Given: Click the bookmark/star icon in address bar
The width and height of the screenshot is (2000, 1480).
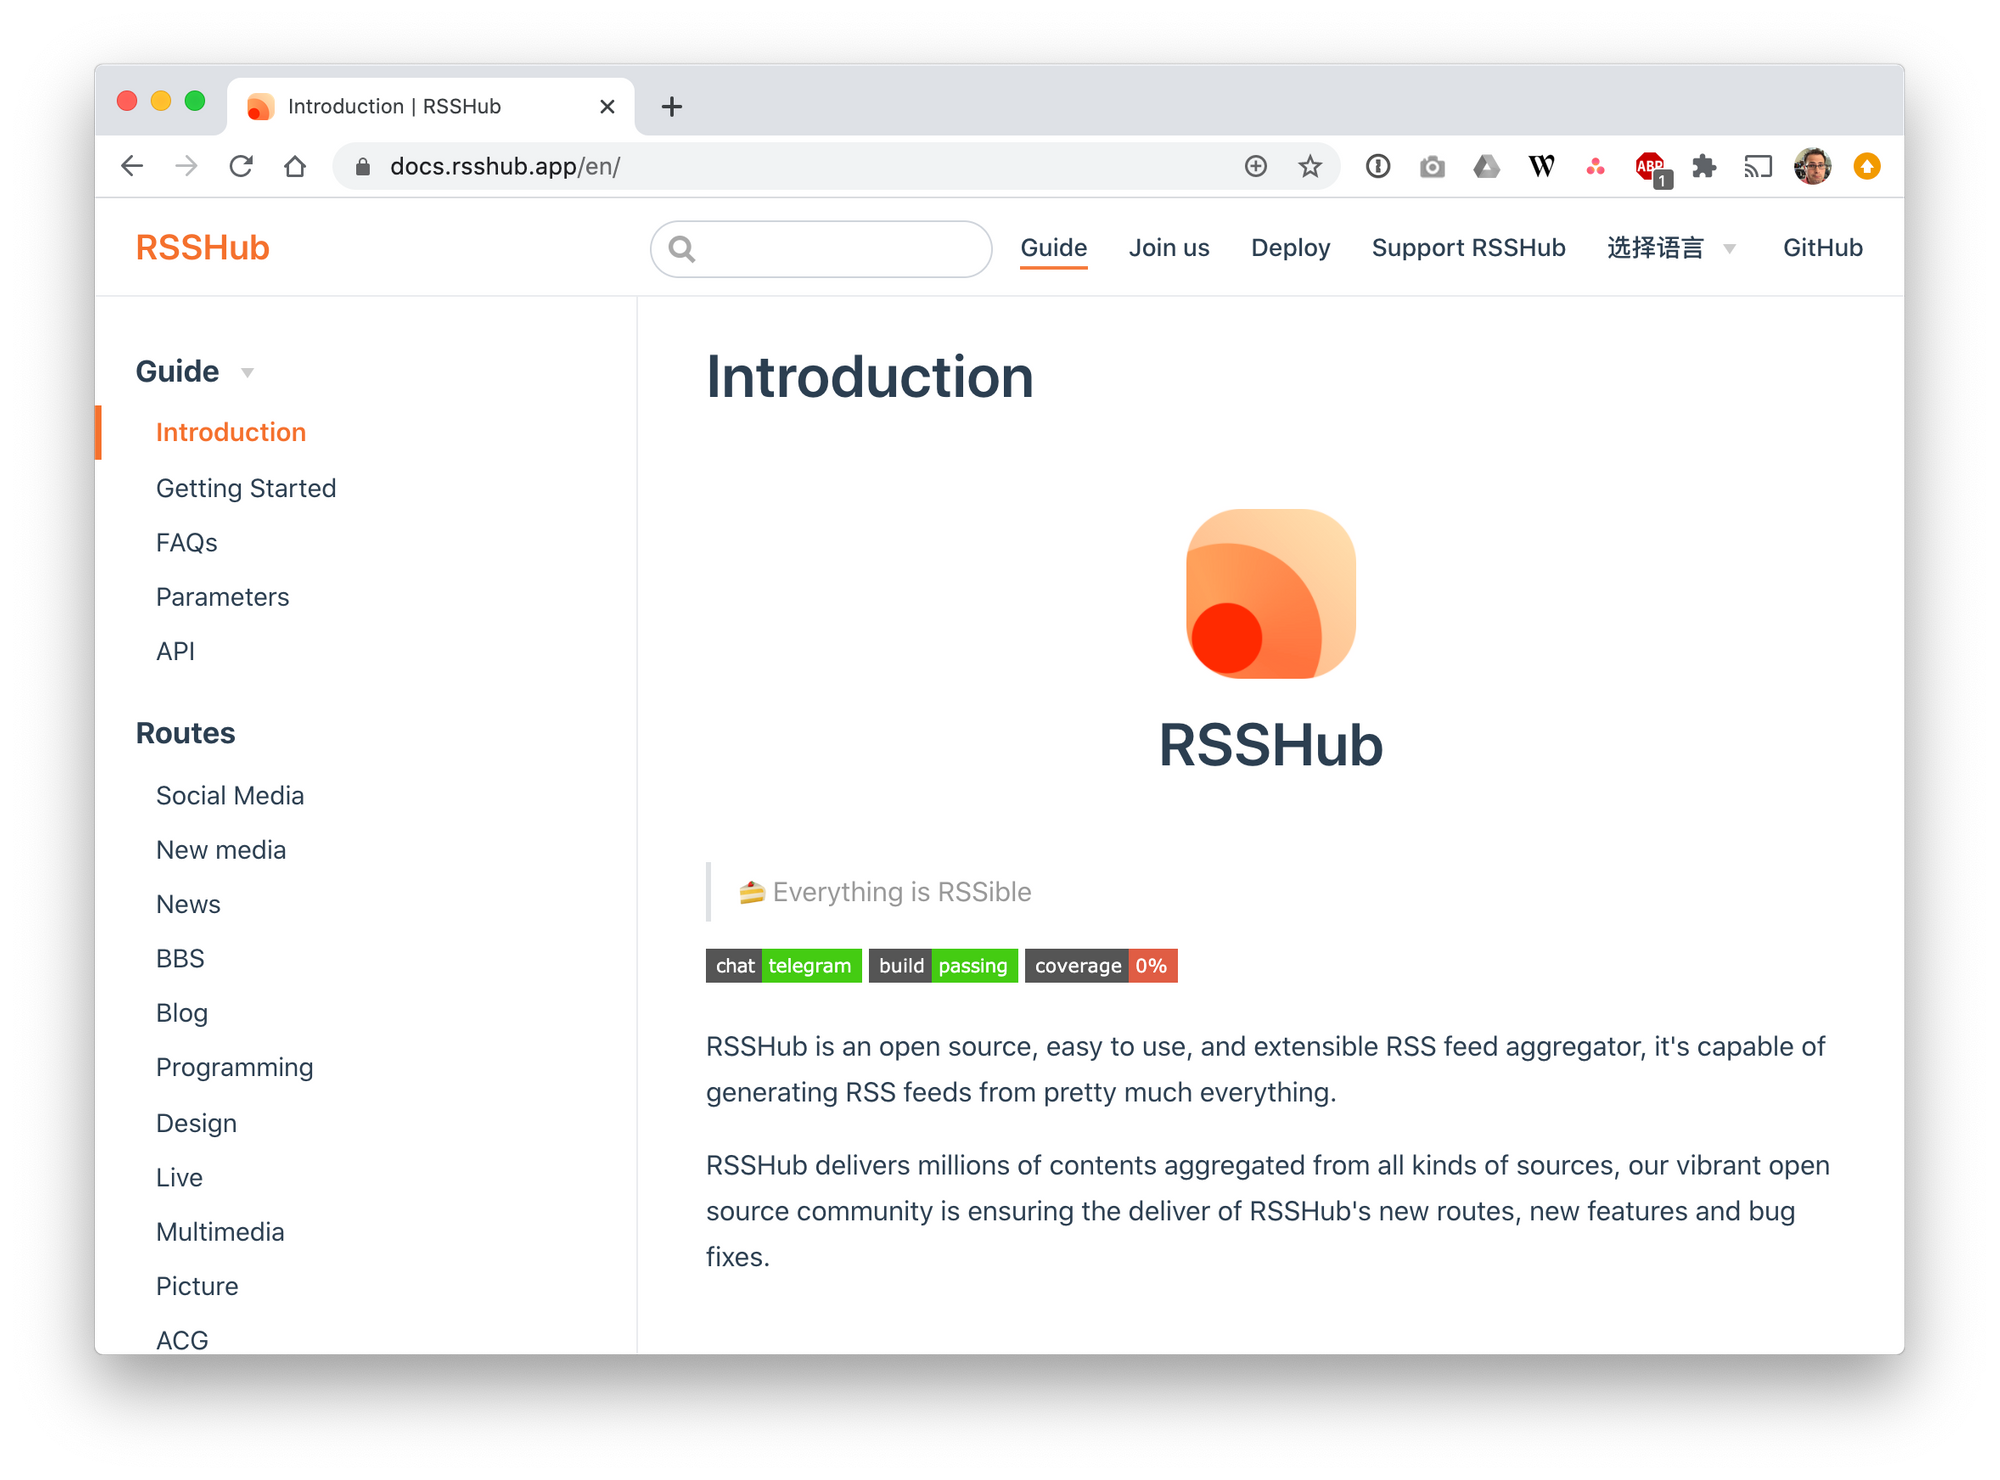Looking at the screenshot, I should pos(1310,166).
